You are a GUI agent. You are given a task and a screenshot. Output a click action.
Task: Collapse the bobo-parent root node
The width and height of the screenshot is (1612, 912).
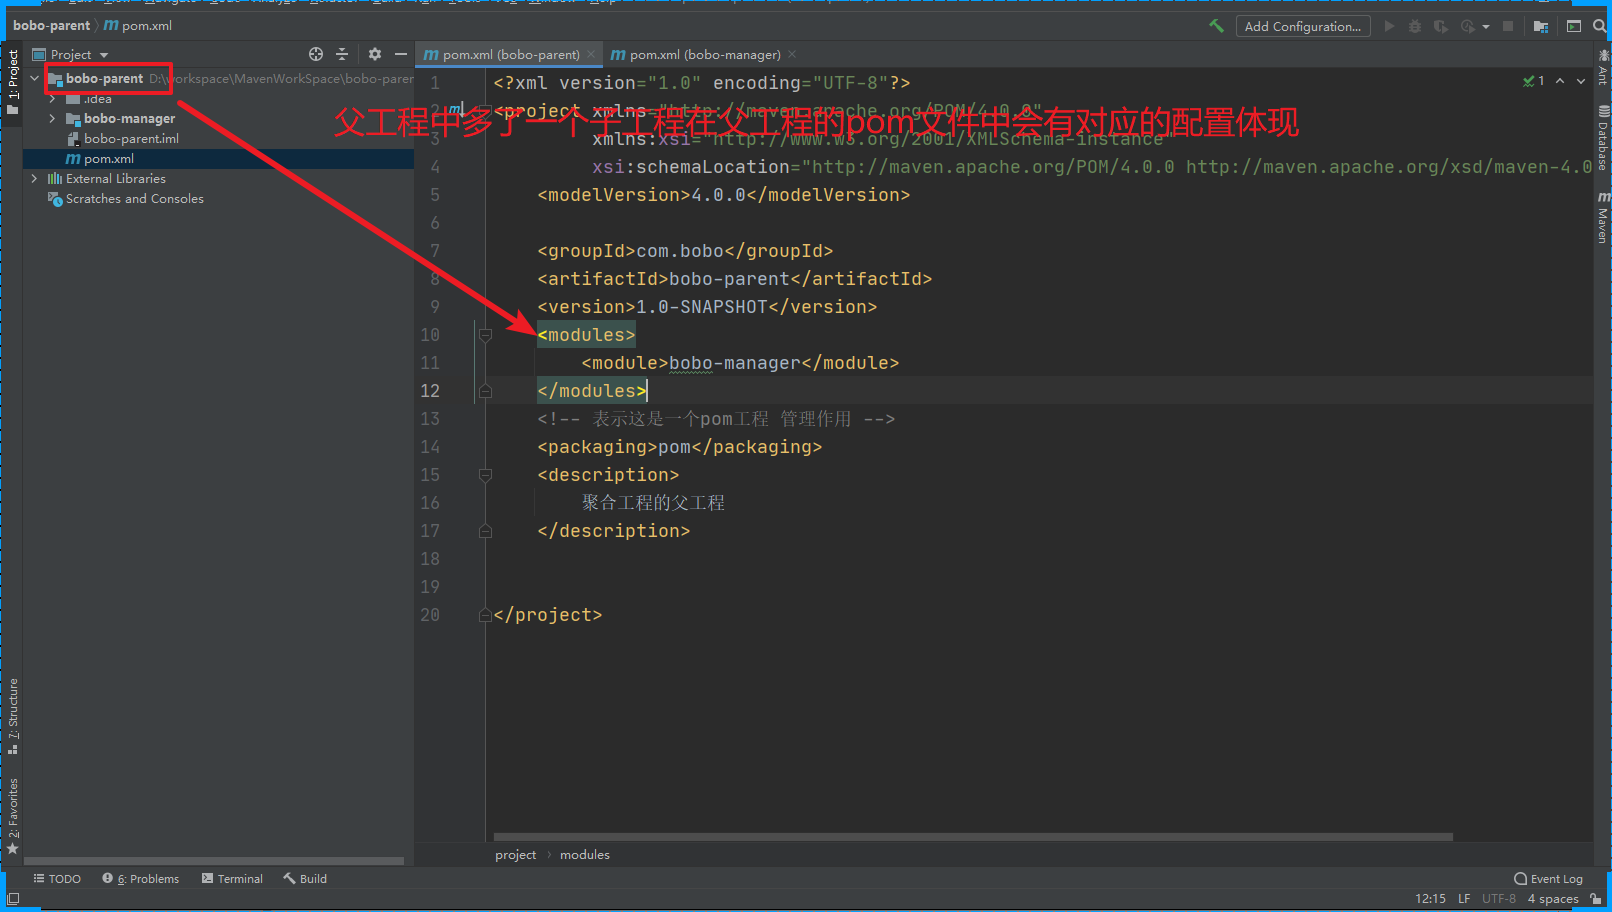click(x=35, y=78)
